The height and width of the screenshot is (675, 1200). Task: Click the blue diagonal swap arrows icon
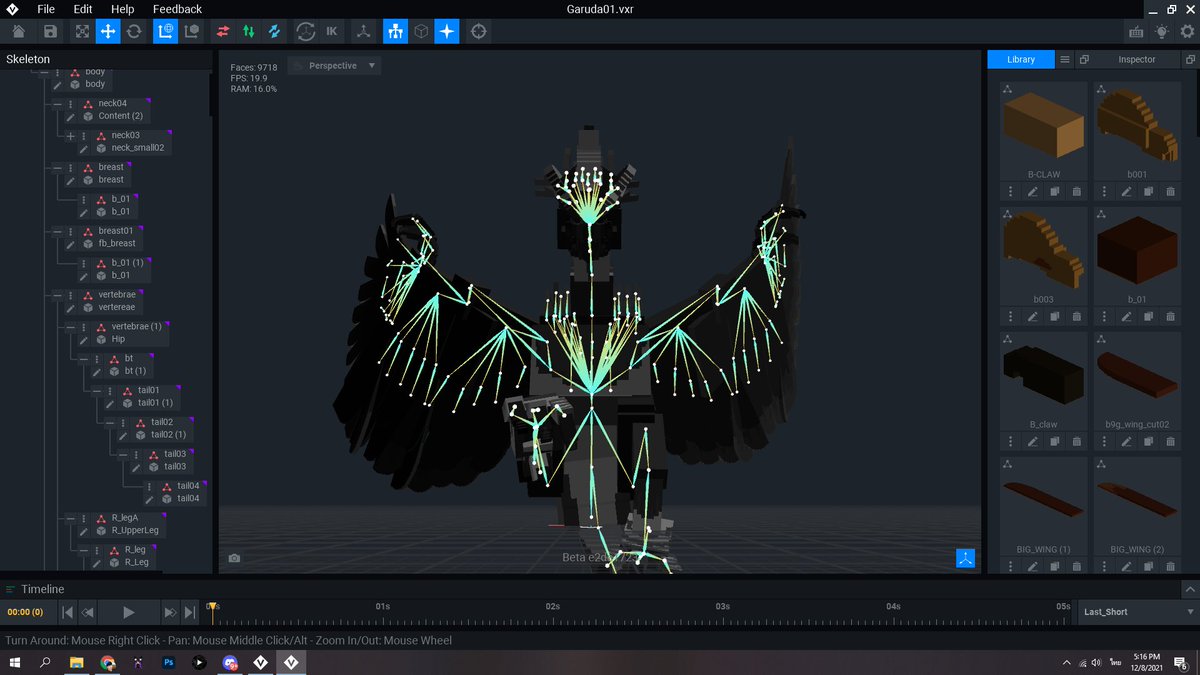click(x=274, y=32)
